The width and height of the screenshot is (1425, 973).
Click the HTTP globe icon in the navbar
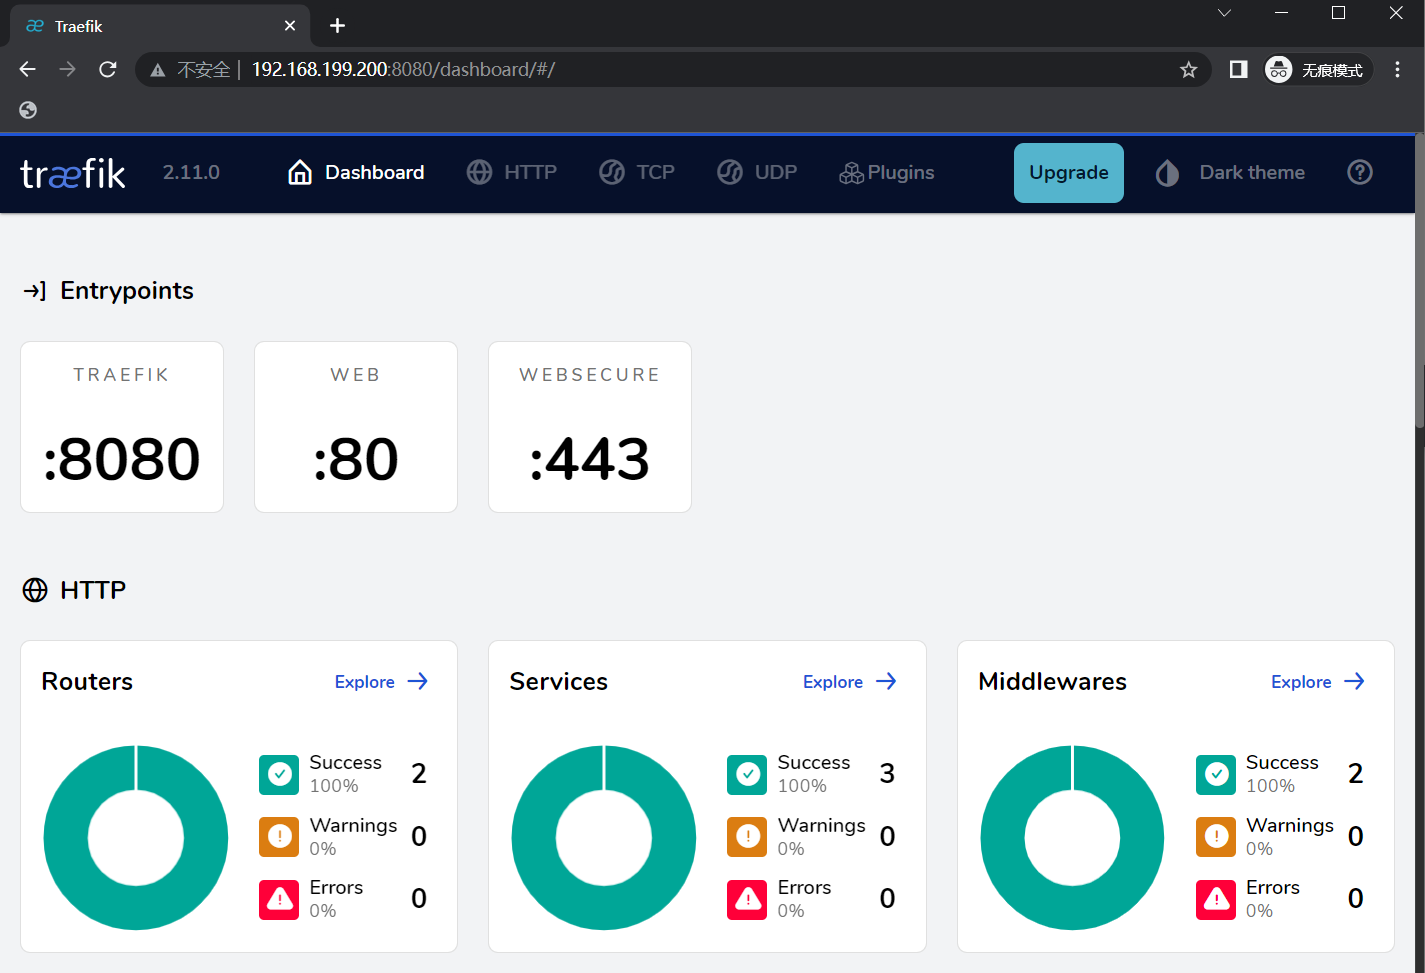pyautogui.click(x=479, y=173)
